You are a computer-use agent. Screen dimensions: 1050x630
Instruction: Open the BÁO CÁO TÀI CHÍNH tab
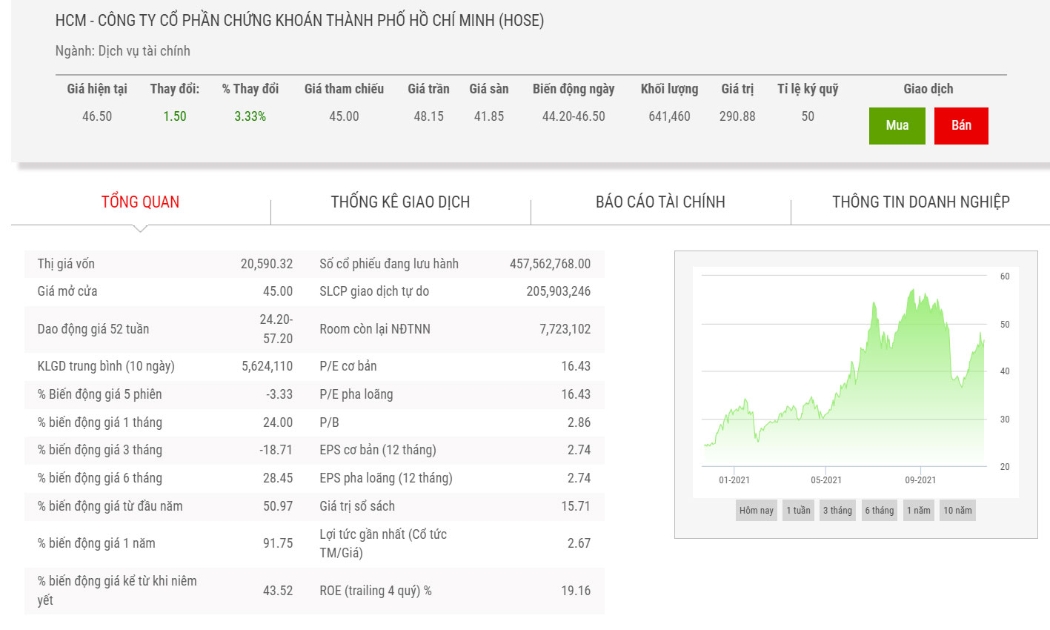(660, 202)
